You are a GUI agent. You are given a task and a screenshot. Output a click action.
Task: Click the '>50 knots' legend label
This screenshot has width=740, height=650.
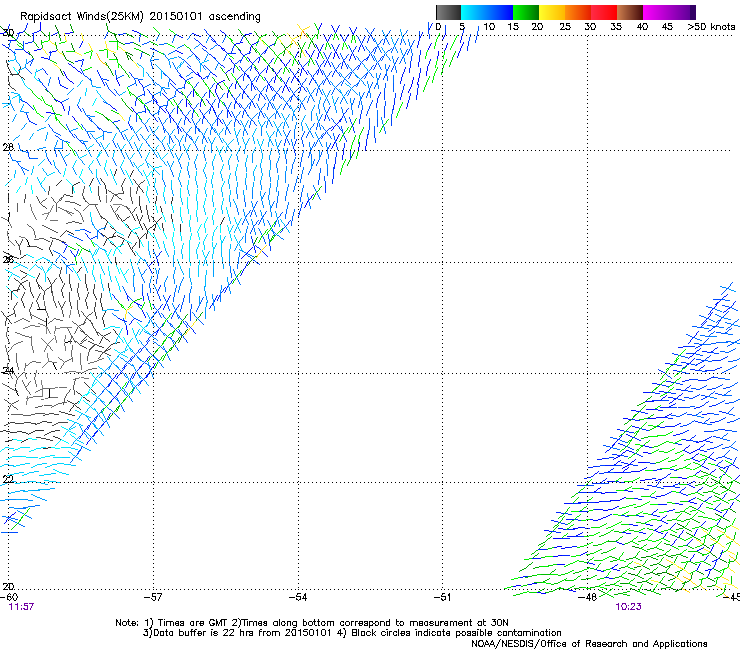[711, 27]
